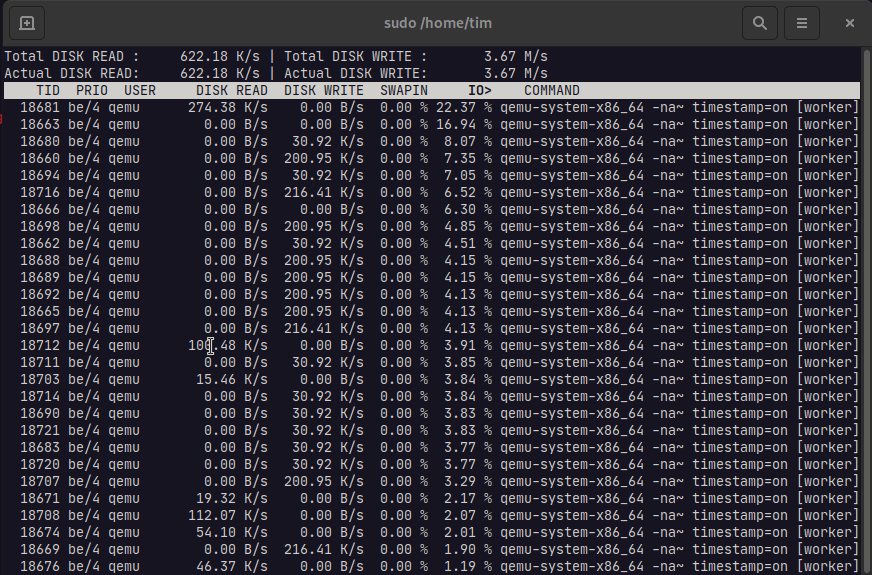Click the Total DISK READ label
872x575 pixels.
click(72, 57)
